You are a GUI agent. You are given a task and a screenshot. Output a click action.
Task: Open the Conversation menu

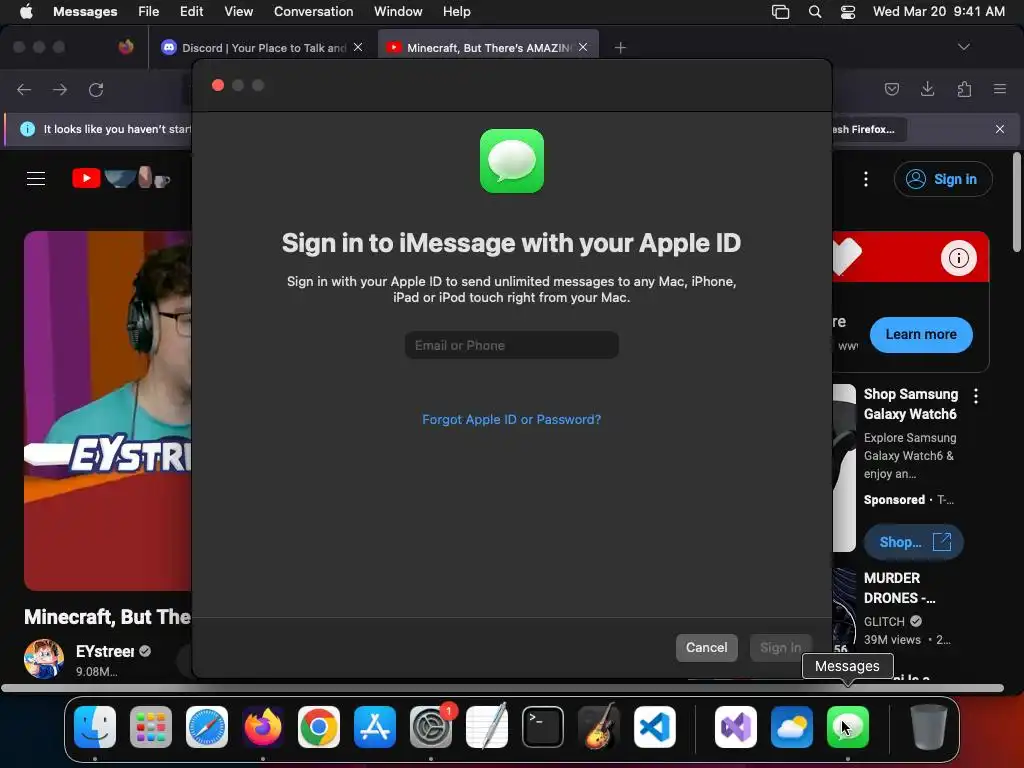(x=313, y=11)
